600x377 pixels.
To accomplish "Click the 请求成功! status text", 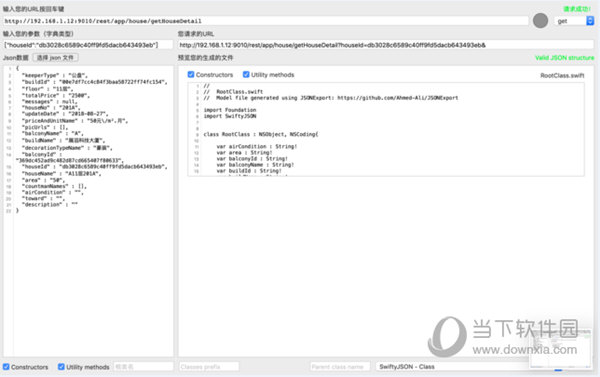I will tap(577, 9).
